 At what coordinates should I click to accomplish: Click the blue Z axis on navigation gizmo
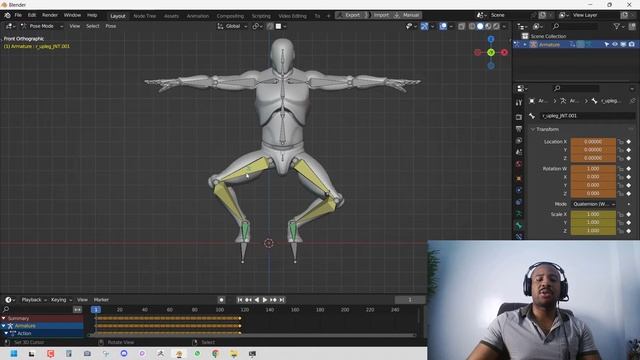491,39
